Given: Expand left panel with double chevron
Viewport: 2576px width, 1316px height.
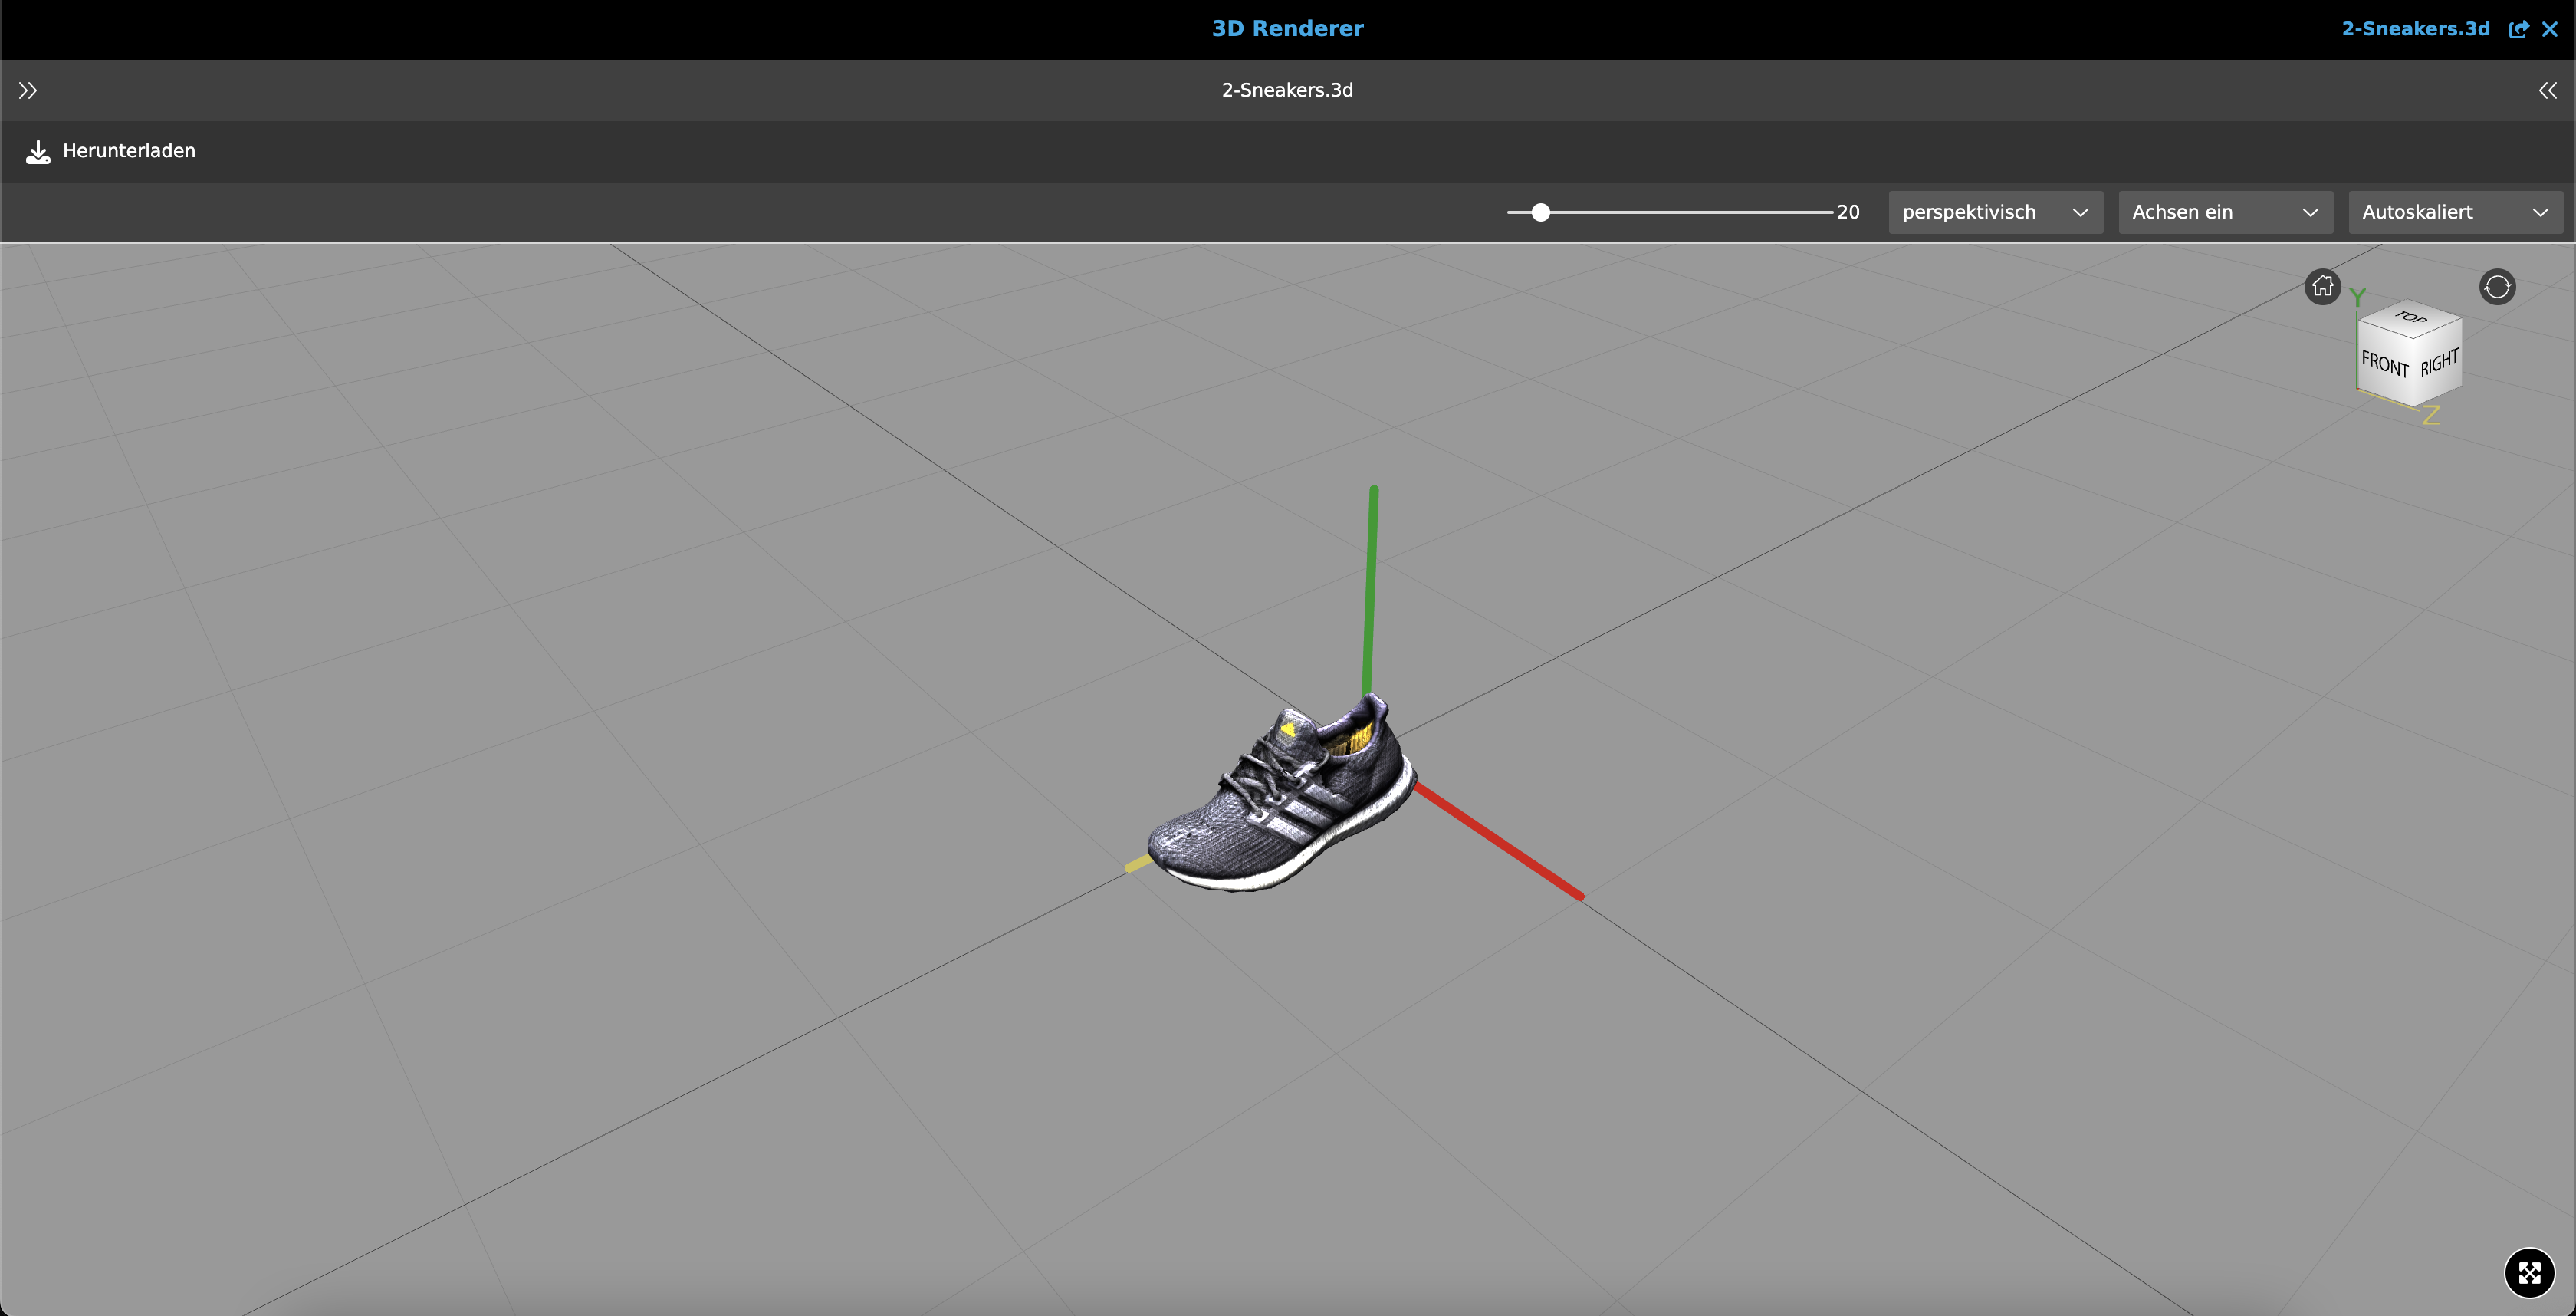Looking at the screenshot, I should 28,91.
